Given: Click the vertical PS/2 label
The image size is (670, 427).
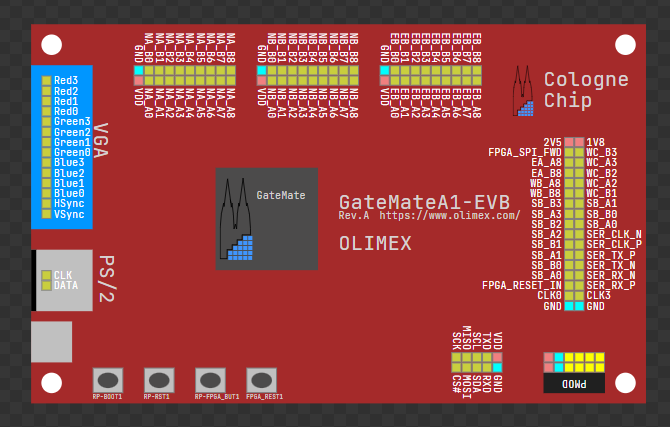Looking at the screenshot, I should (x=107, y=279).
